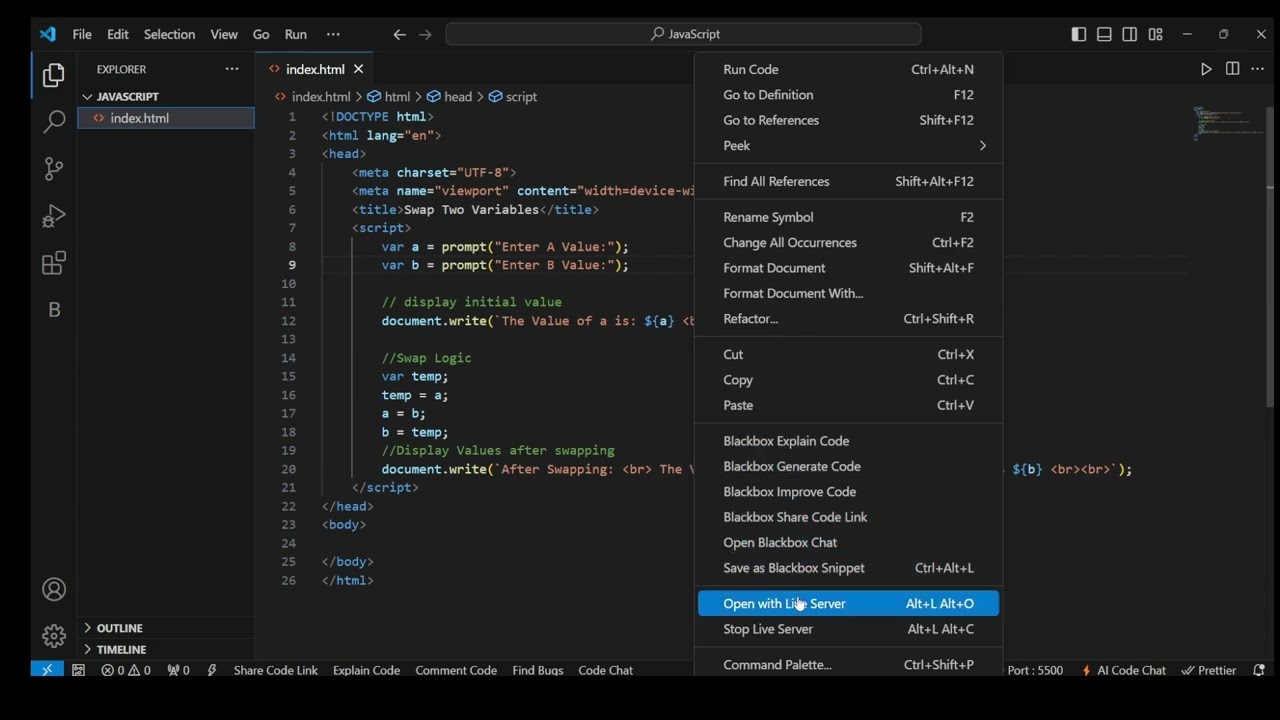Image resolution: width=1280 pixels, height=720 pixels.
Task: Open the Blackbox activity bar icon
Action: click(54, 310)
